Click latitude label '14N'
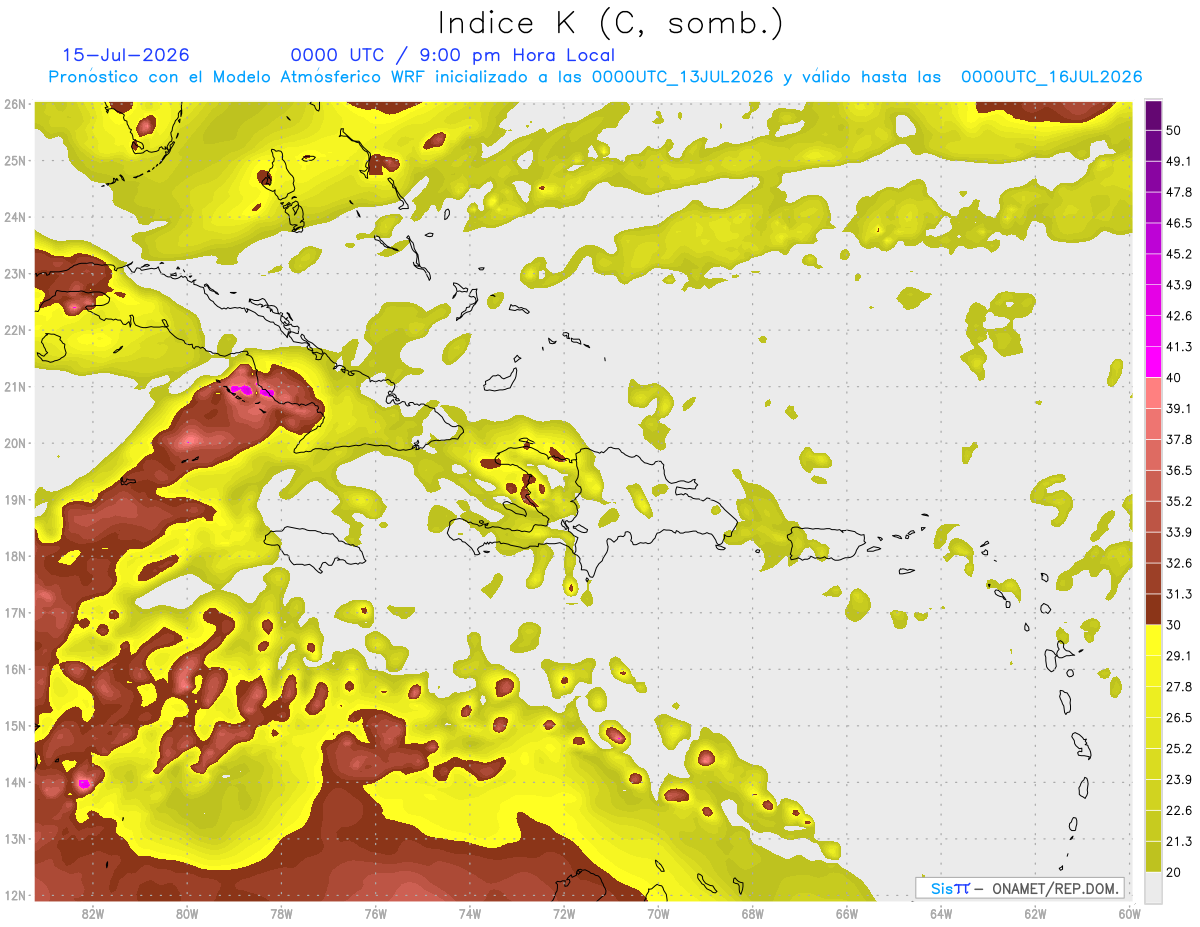This screenshot has height=927, width=1200. point(14,783)
